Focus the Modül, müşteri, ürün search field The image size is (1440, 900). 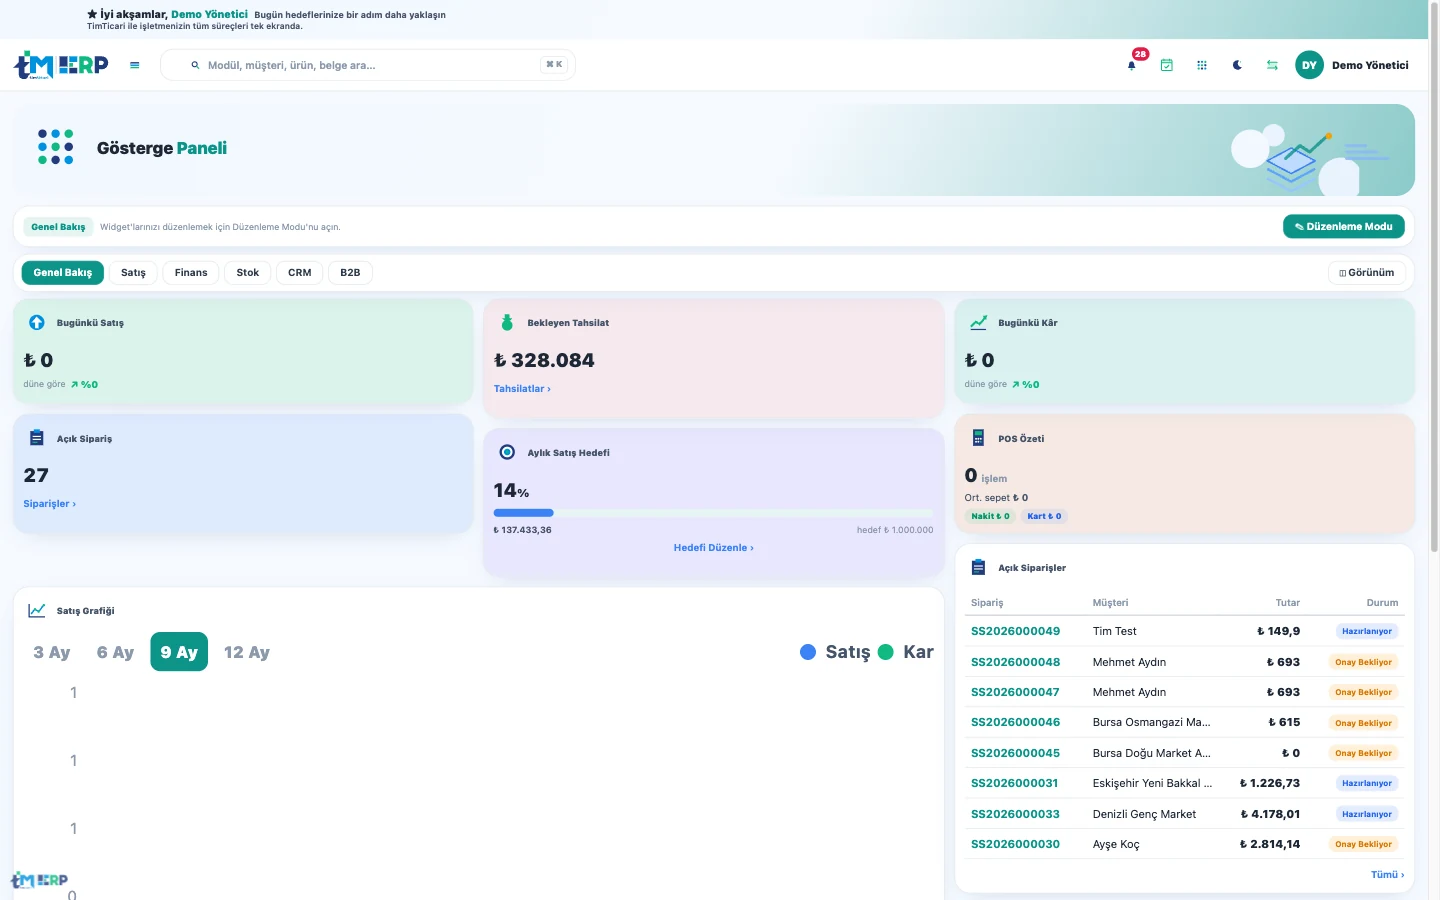click(x=368, y=65)
